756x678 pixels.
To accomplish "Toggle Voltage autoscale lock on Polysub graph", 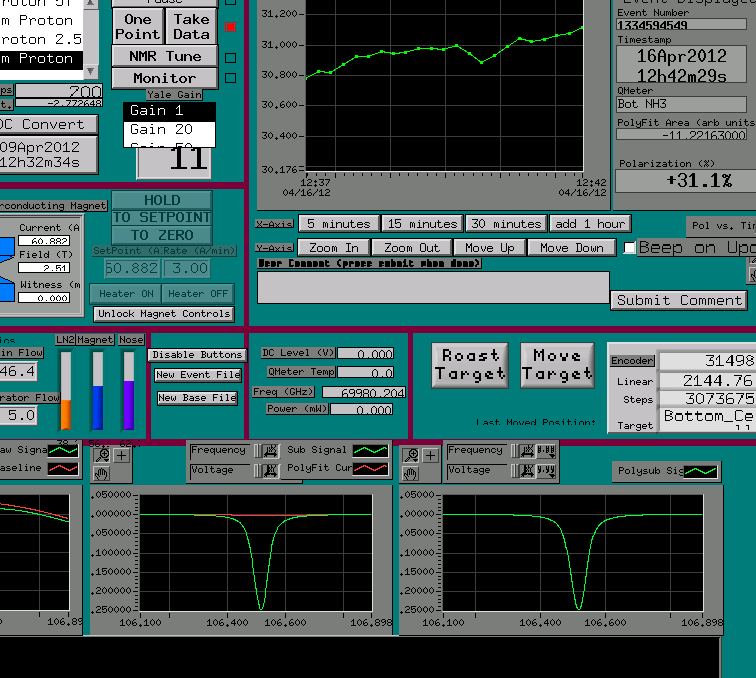I will click(515, 470).
